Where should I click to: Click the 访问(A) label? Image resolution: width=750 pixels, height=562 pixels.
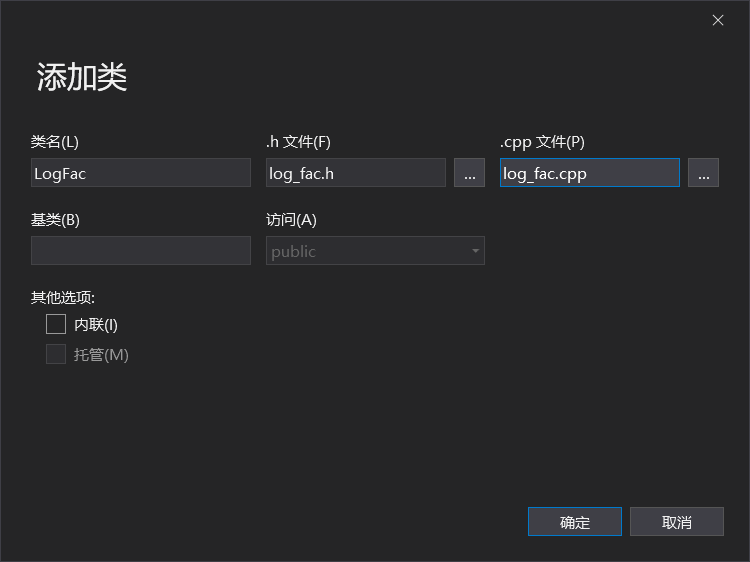[291, 220]
